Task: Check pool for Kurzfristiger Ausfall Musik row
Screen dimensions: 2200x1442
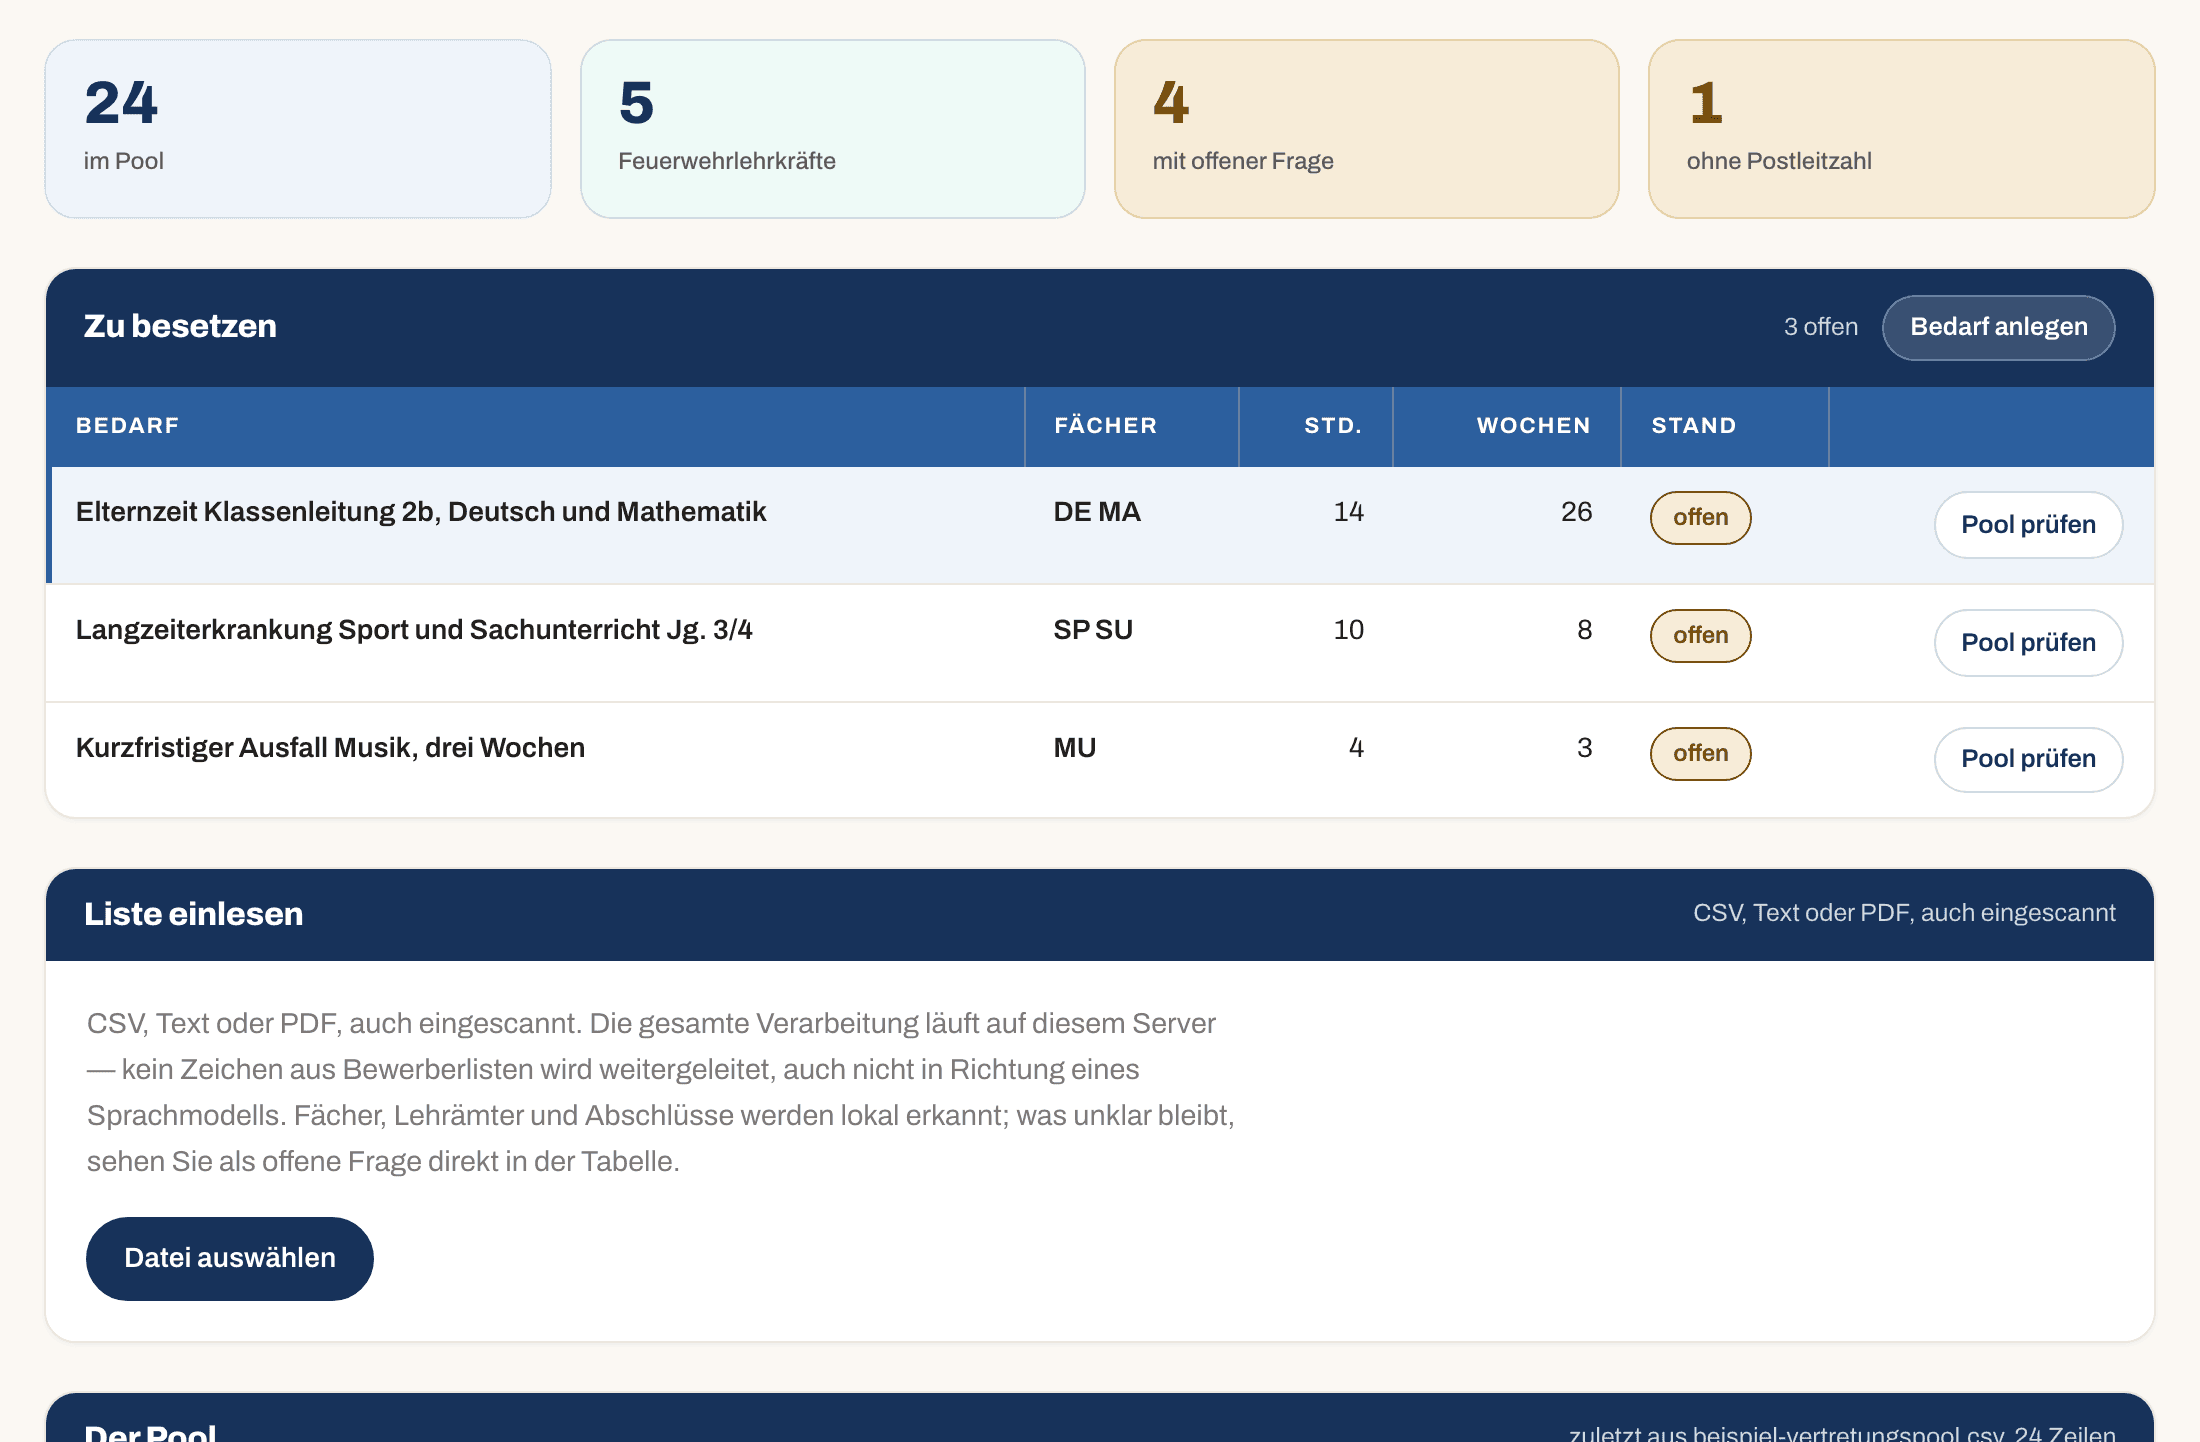Action: click(x=2028, y=759)
